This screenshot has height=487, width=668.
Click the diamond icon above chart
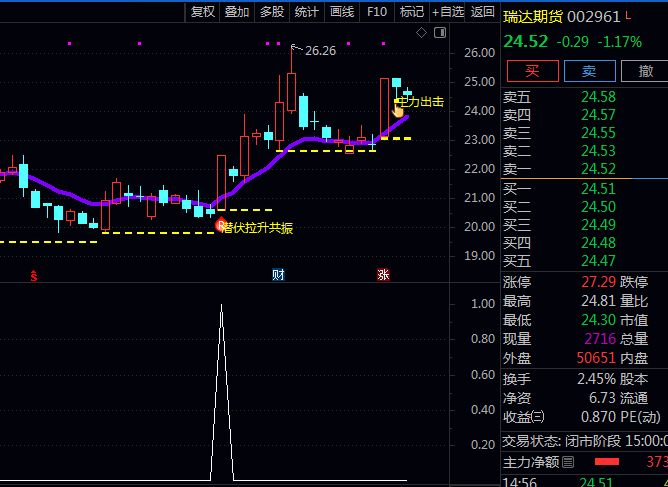click(421, 32)
